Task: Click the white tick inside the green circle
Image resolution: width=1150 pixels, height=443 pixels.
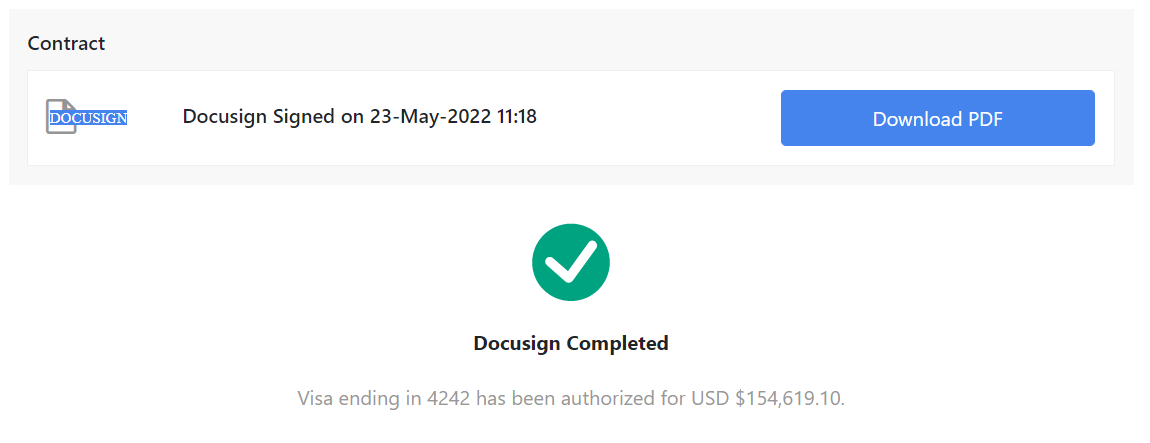Action: [x=571, y=263]
